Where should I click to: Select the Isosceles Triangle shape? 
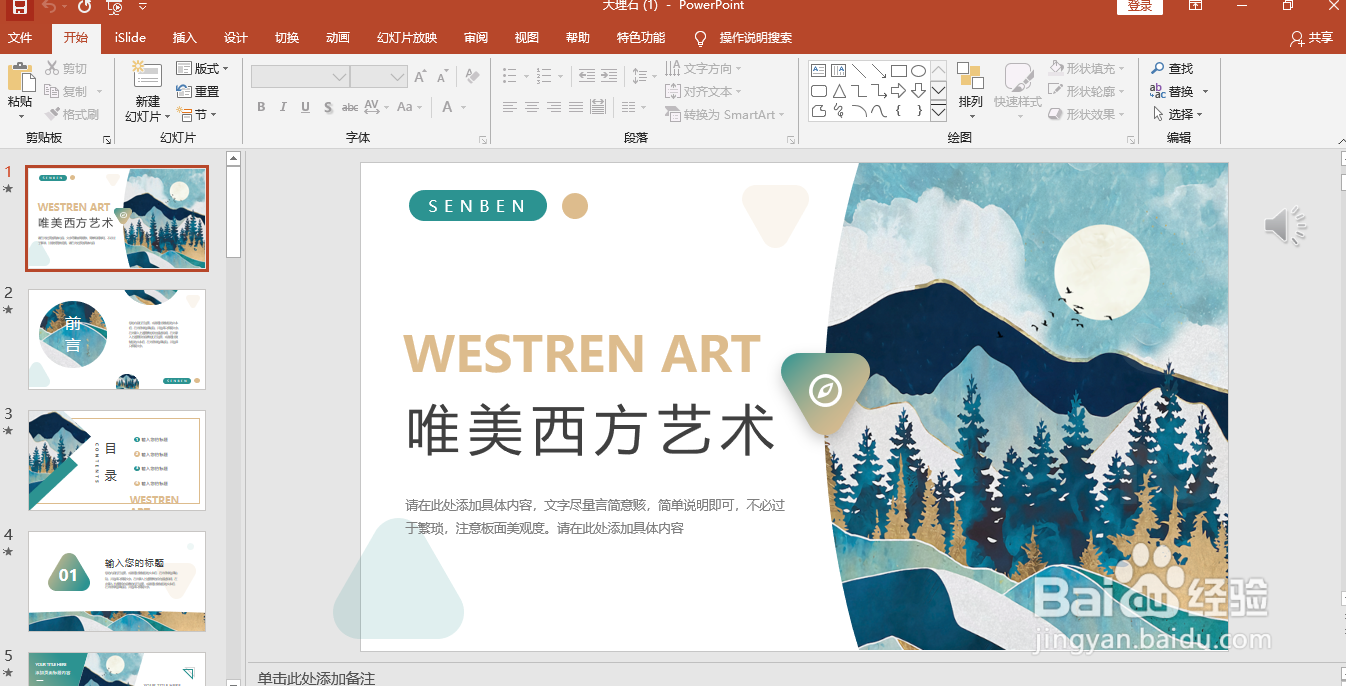pyautogui.click(x=838, y=91)
